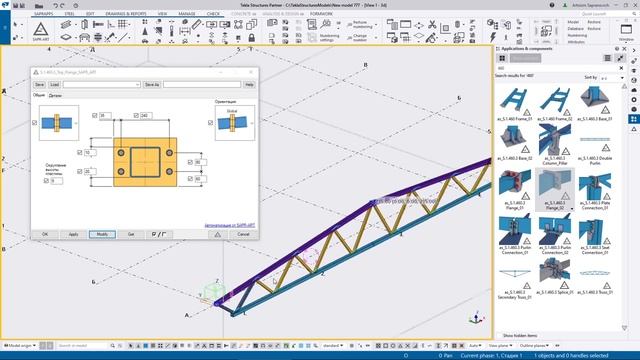This screenshot has height=360, width=640.
Task: Select the steel beam tool icon
Action: tap(65, 24)
